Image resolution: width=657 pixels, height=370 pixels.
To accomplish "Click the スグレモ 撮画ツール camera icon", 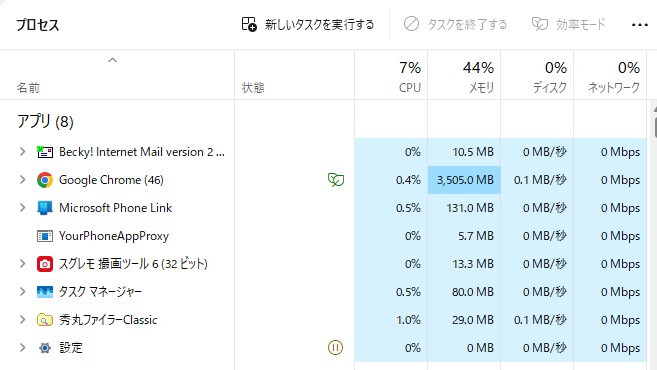I will pyautogui.click(x=45, y=264).
